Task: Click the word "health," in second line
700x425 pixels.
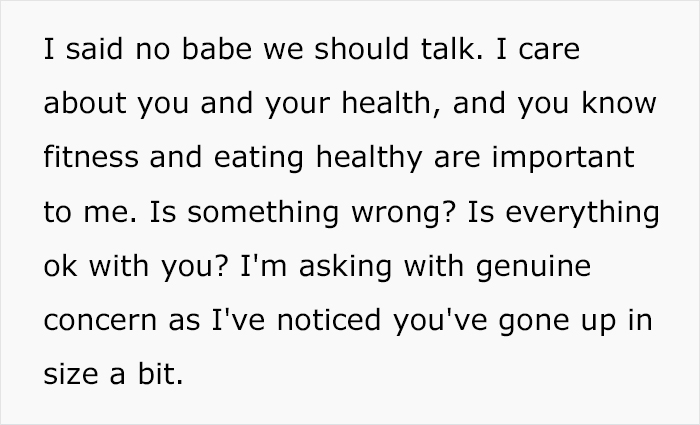Action: tap(392, 103)
